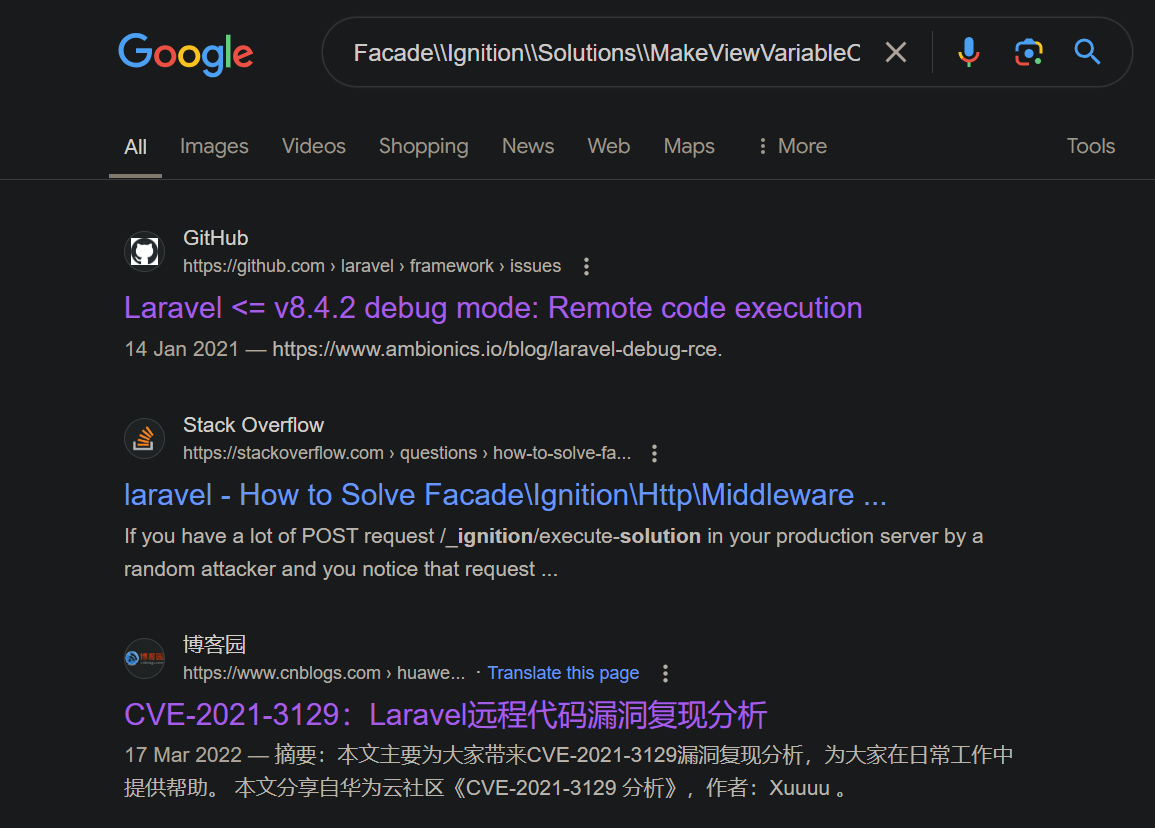This screenshot has width=1155, height=828.
Task: Switch to the Images tab
Action: [214, 146]
